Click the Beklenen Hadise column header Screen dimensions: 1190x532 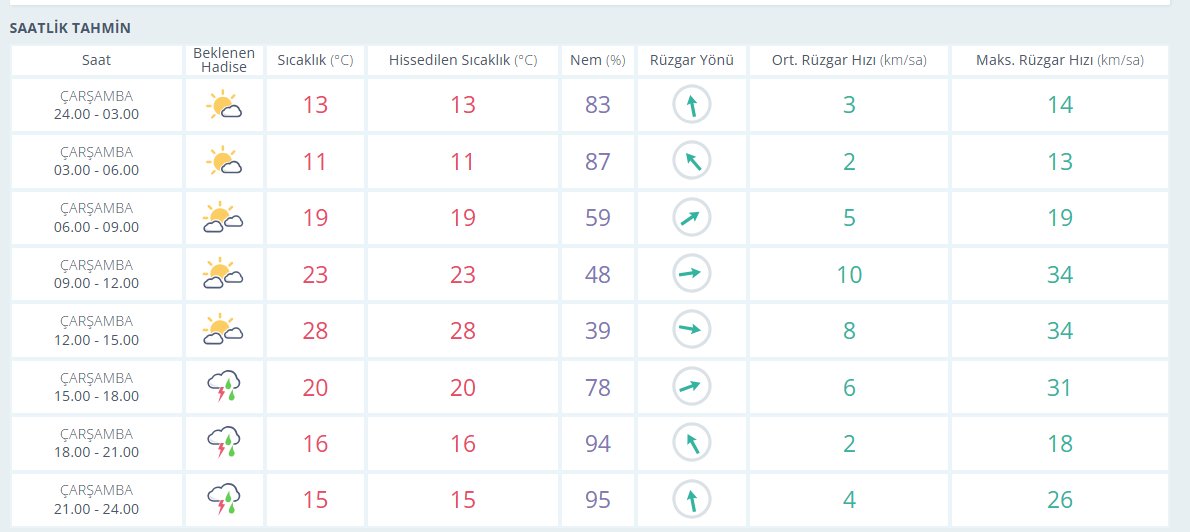(224, 60)
